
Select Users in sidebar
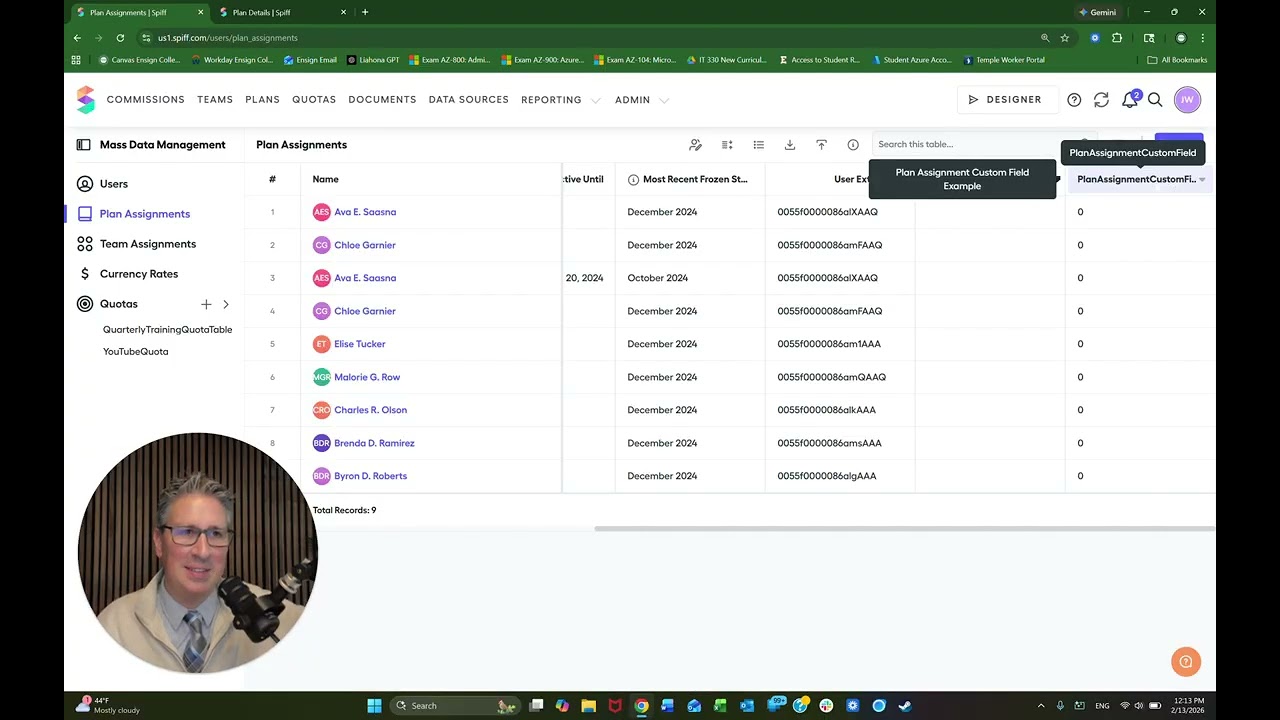coord(114,184)
